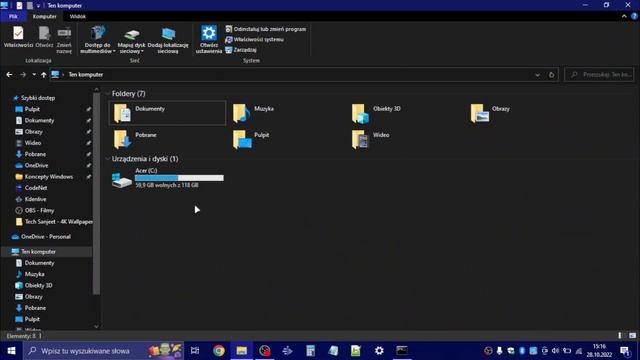Click the clock showing 28.10.2022

[599, 351]
